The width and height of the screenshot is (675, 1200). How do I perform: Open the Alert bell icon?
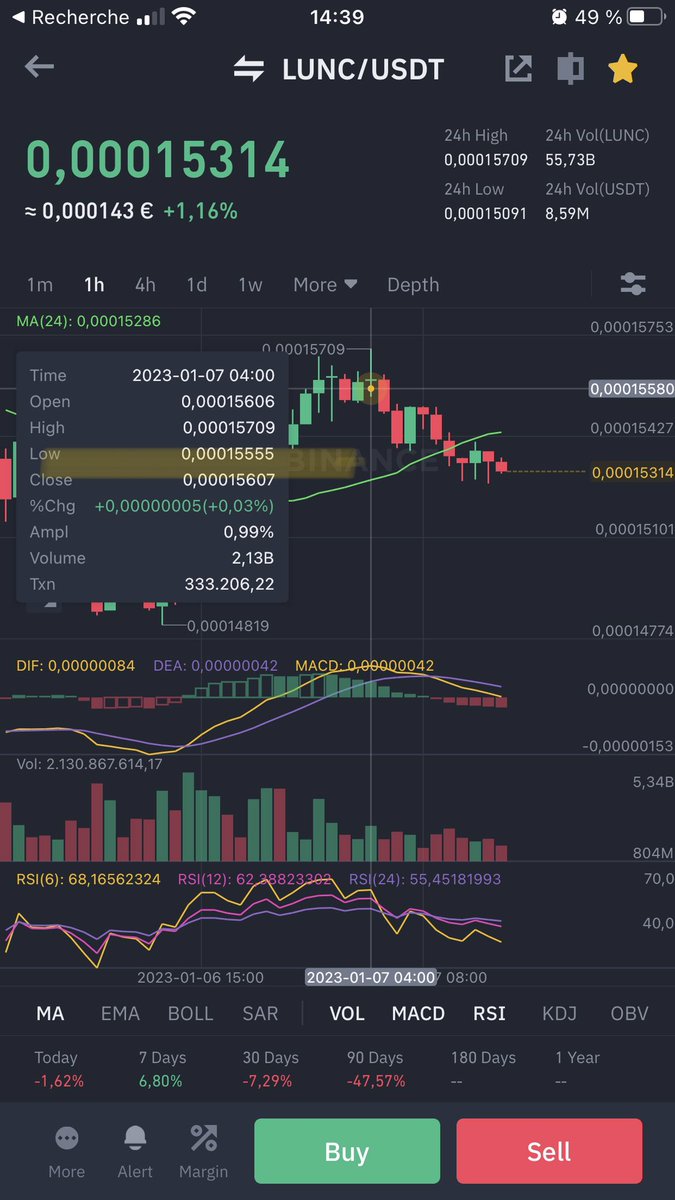point(135,1150)
